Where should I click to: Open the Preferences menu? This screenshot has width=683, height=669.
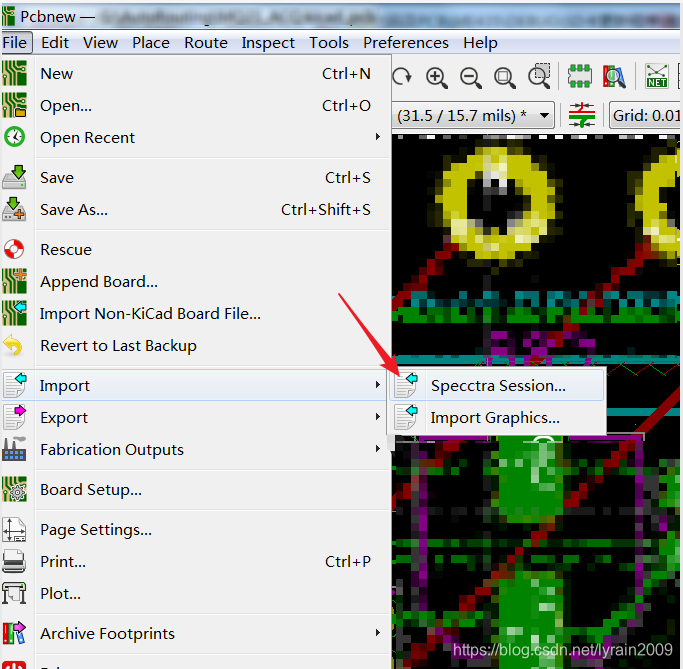point(406,43)
